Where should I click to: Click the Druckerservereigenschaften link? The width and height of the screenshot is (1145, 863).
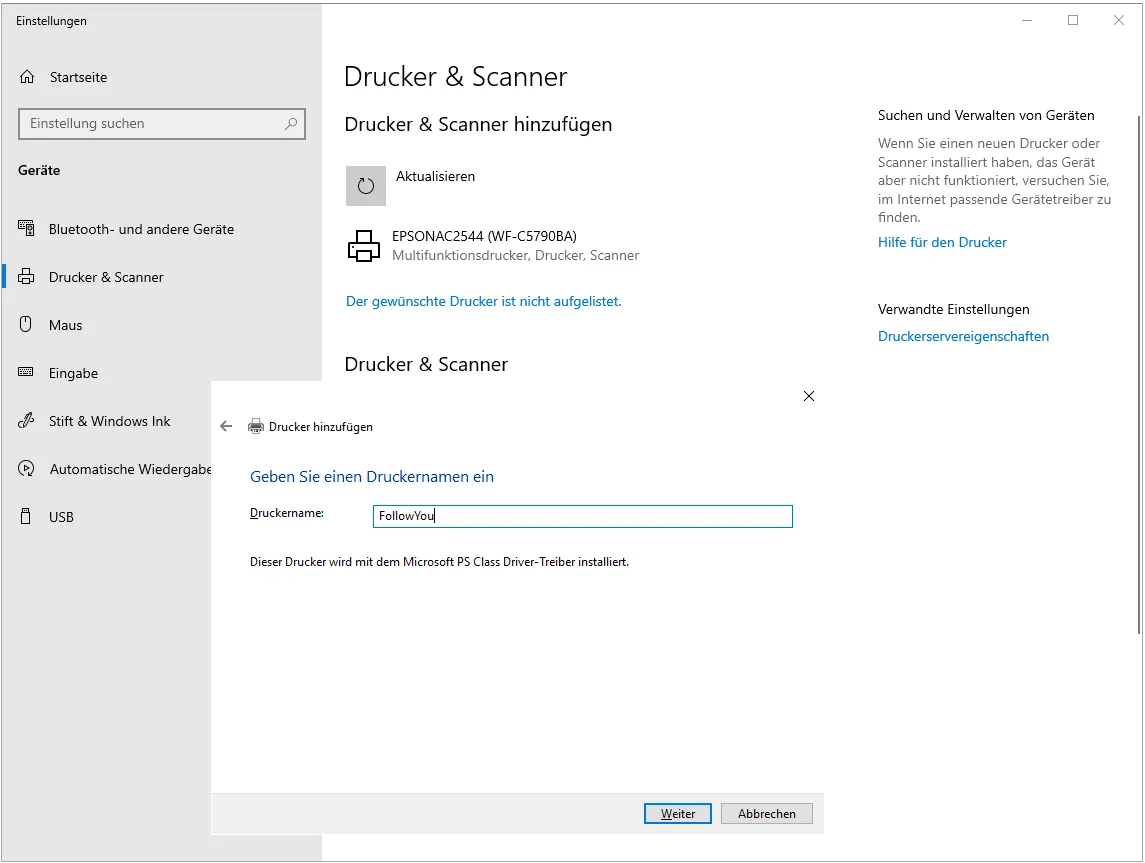963,336
